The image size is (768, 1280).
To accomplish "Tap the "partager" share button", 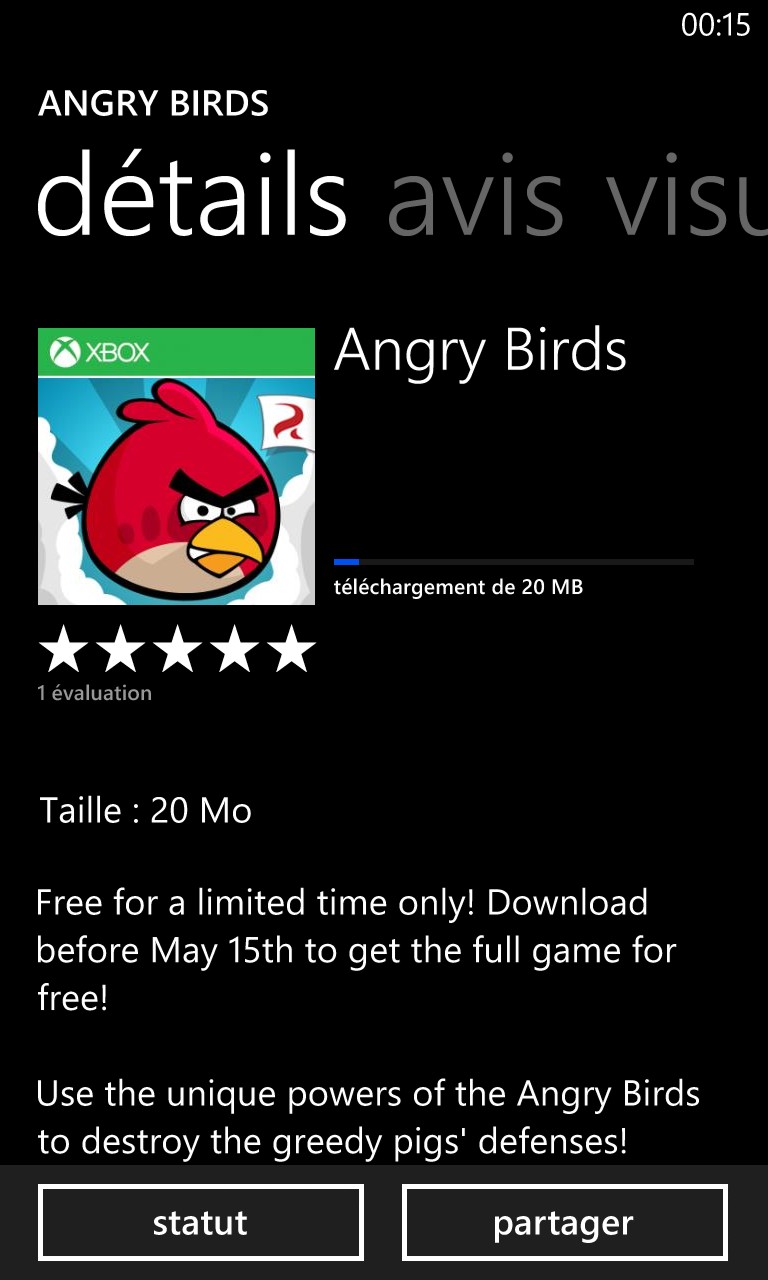I will (564, 1223).
